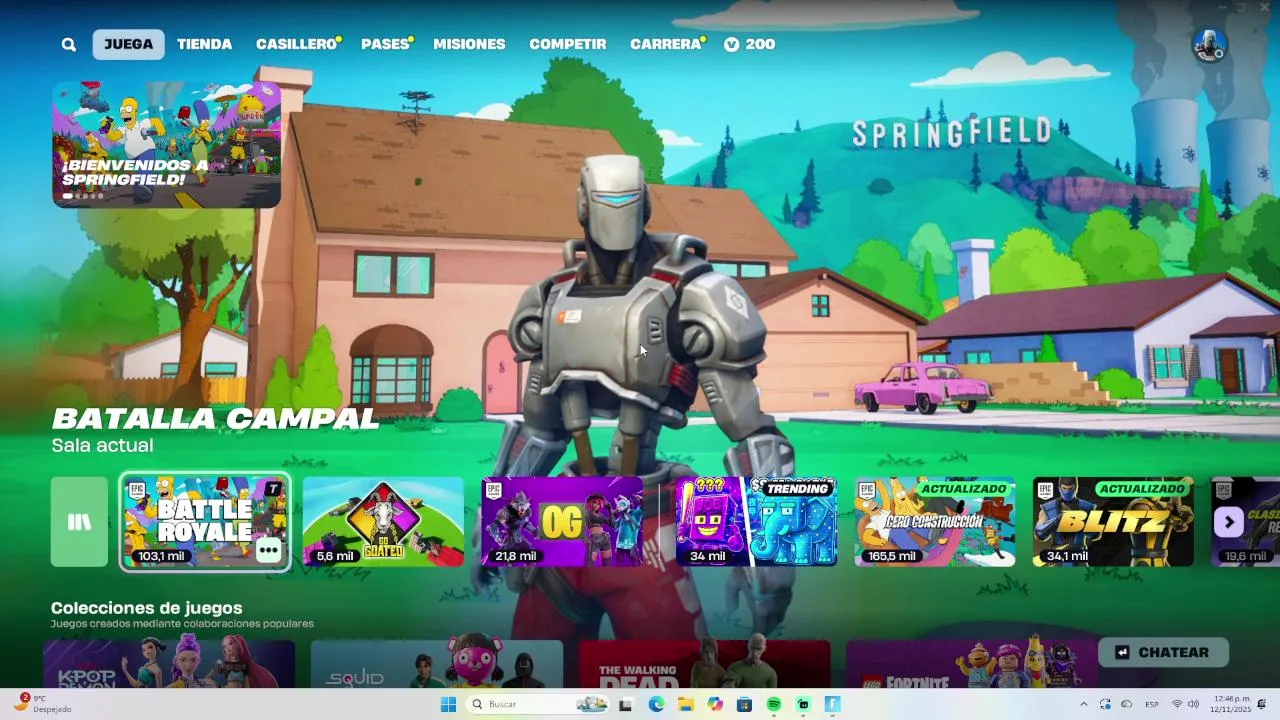
Task: Open the library icon tile beside Battle Royale
Action: coord(79,522)
